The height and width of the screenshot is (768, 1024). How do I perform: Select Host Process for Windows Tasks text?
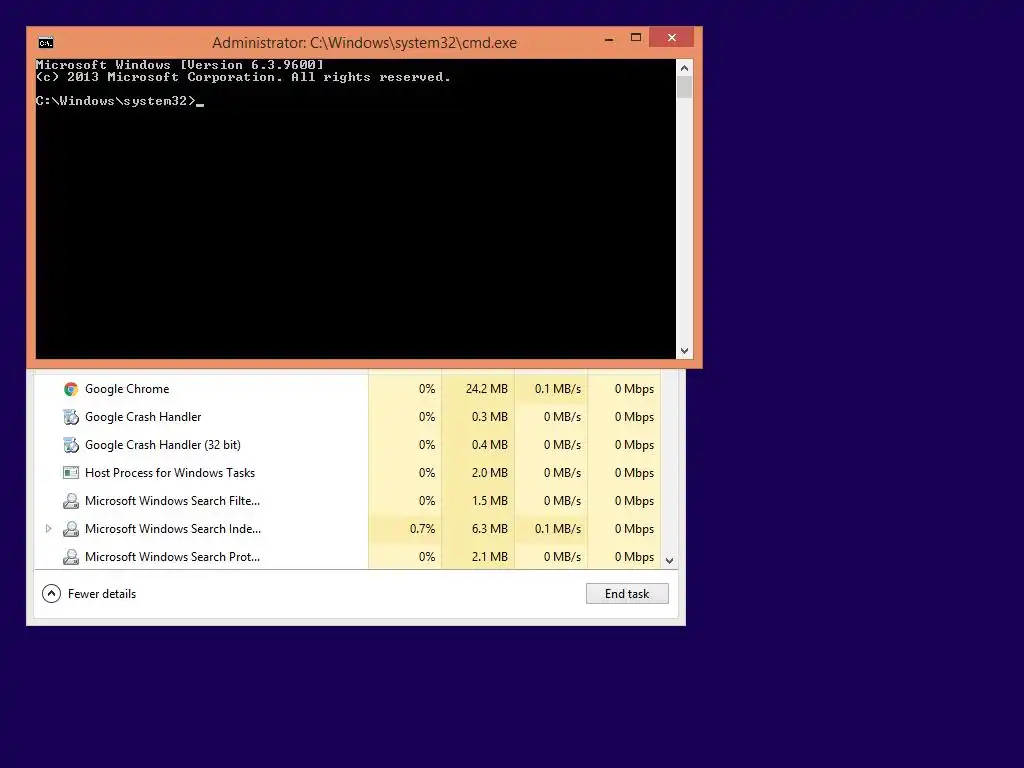pos(170,473)
